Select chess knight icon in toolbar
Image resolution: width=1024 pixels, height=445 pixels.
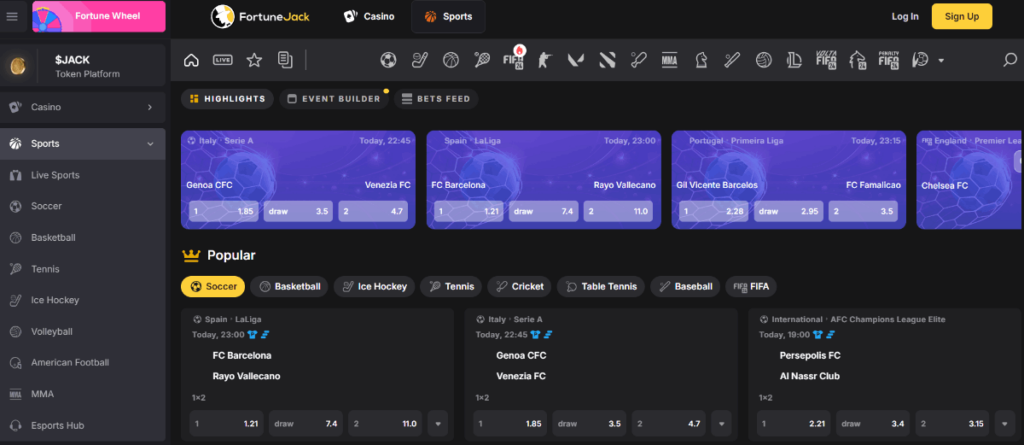(701, 60)
